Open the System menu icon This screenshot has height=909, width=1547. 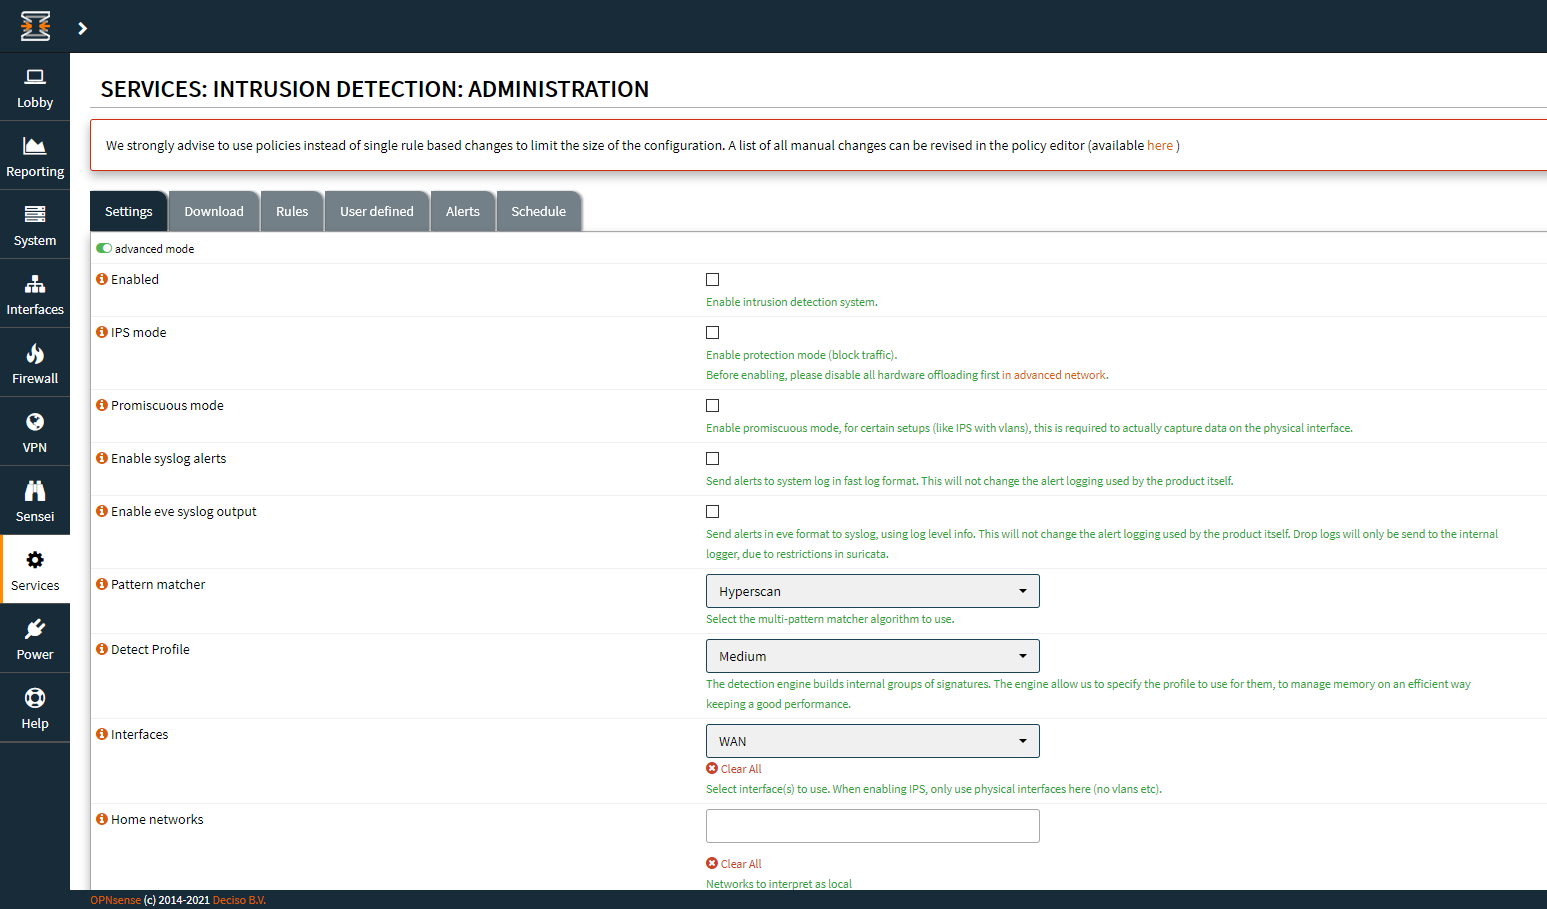click(35, 214)
